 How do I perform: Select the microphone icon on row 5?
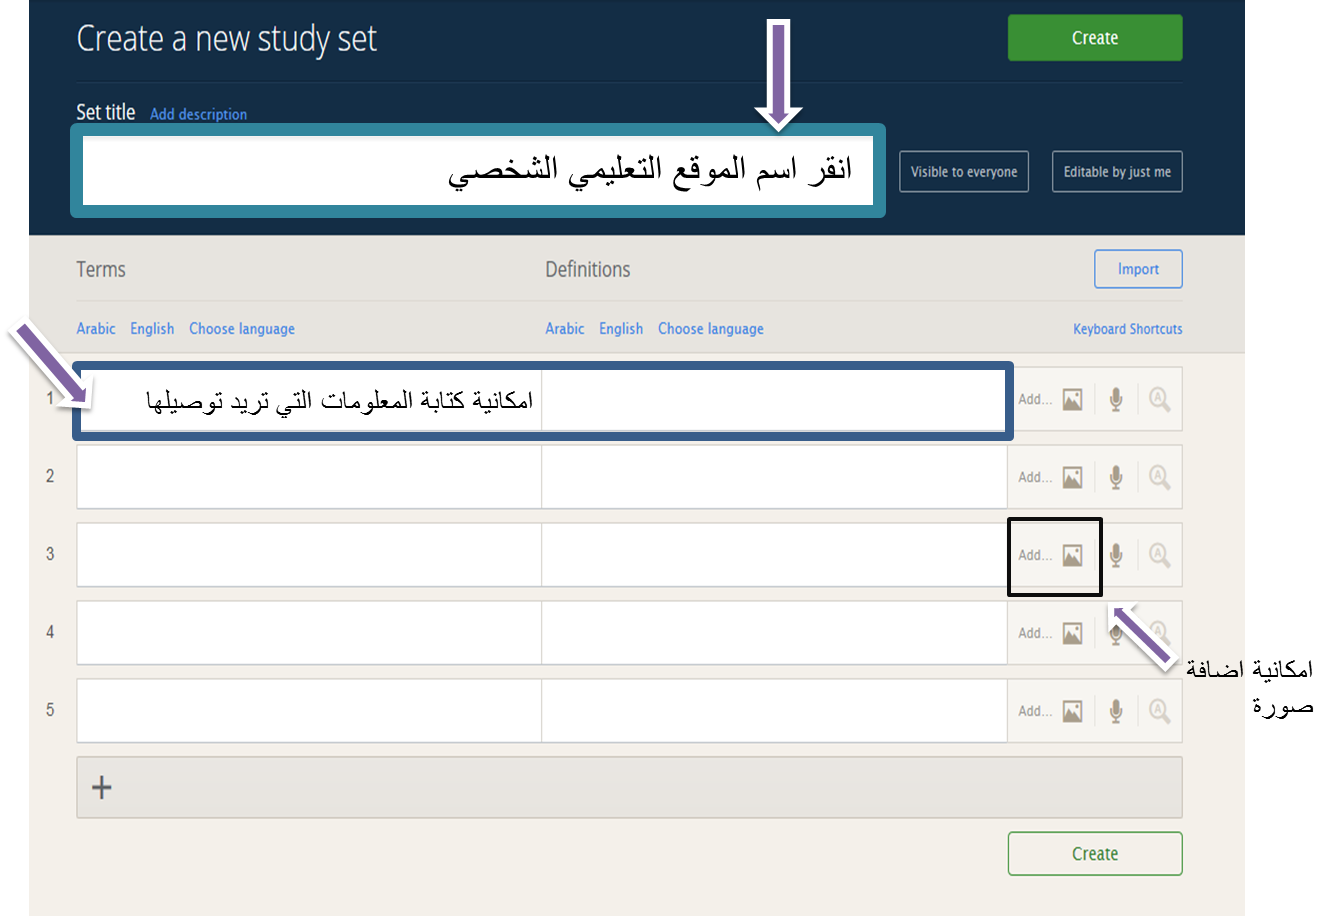1115,710
